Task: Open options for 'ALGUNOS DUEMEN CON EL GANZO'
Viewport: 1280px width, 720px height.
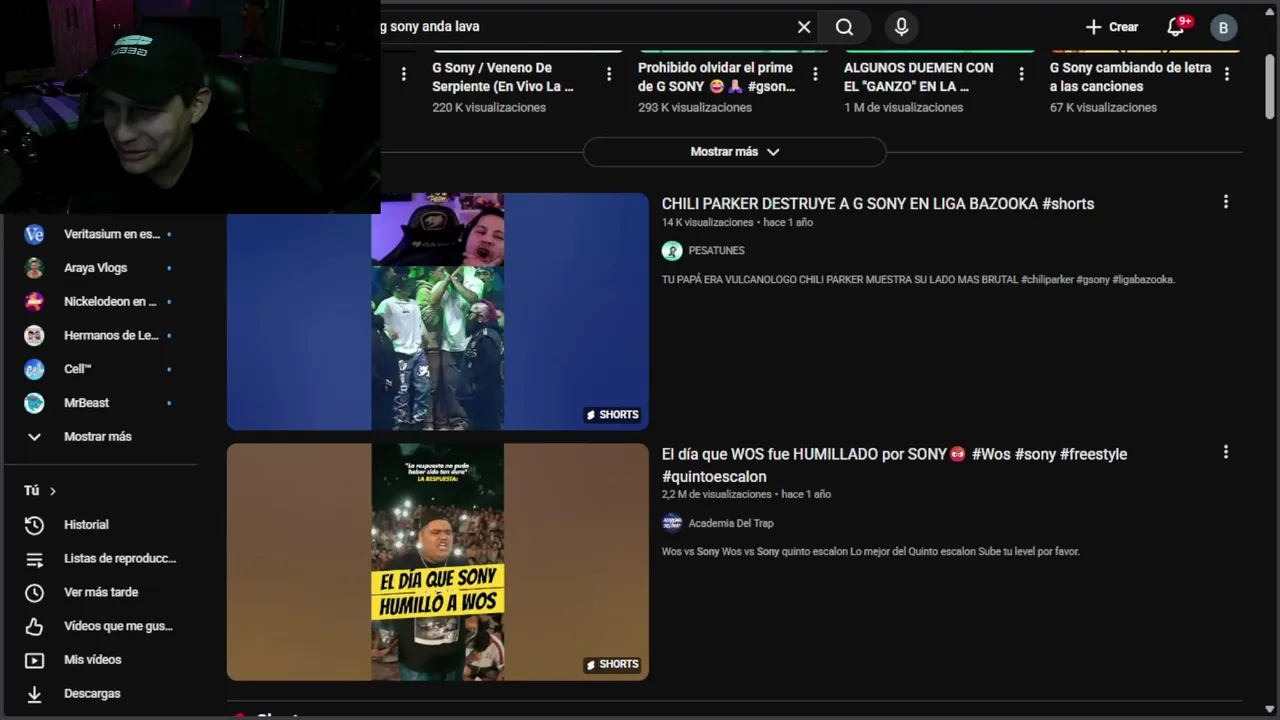Action: click(x=1021, y=74)
